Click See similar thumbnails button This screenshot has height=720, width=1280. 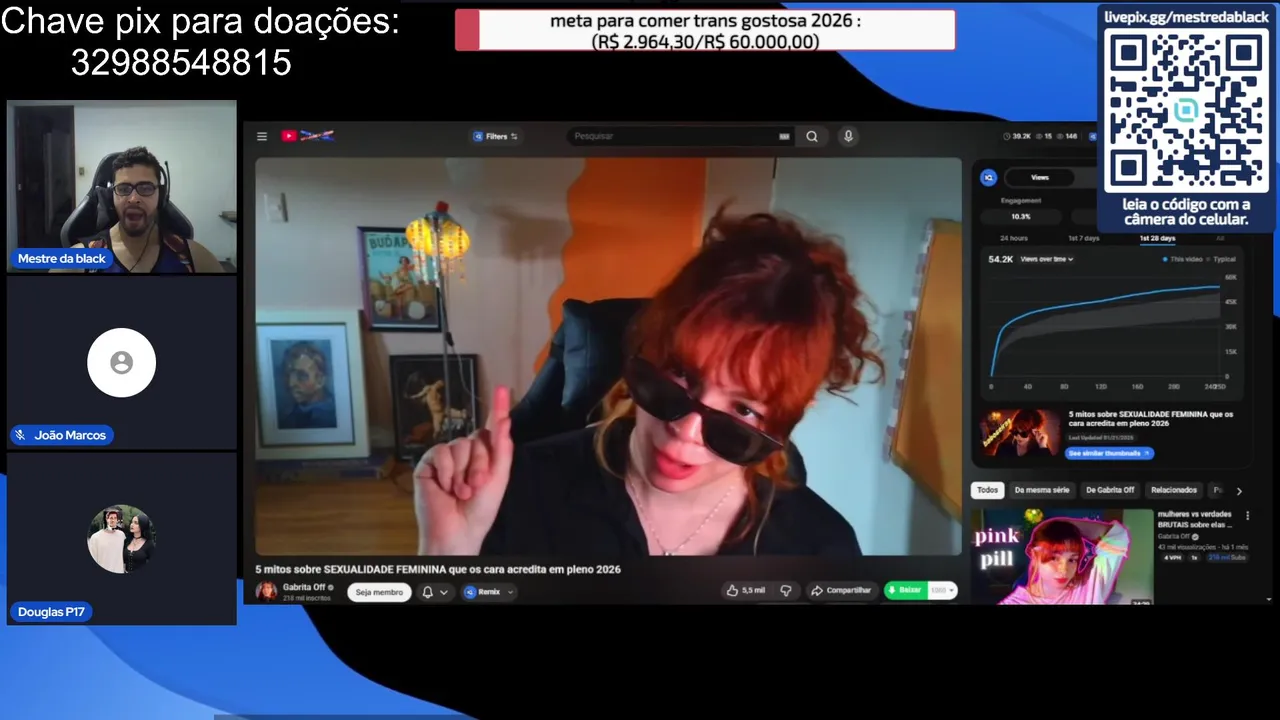[1109, 453]
